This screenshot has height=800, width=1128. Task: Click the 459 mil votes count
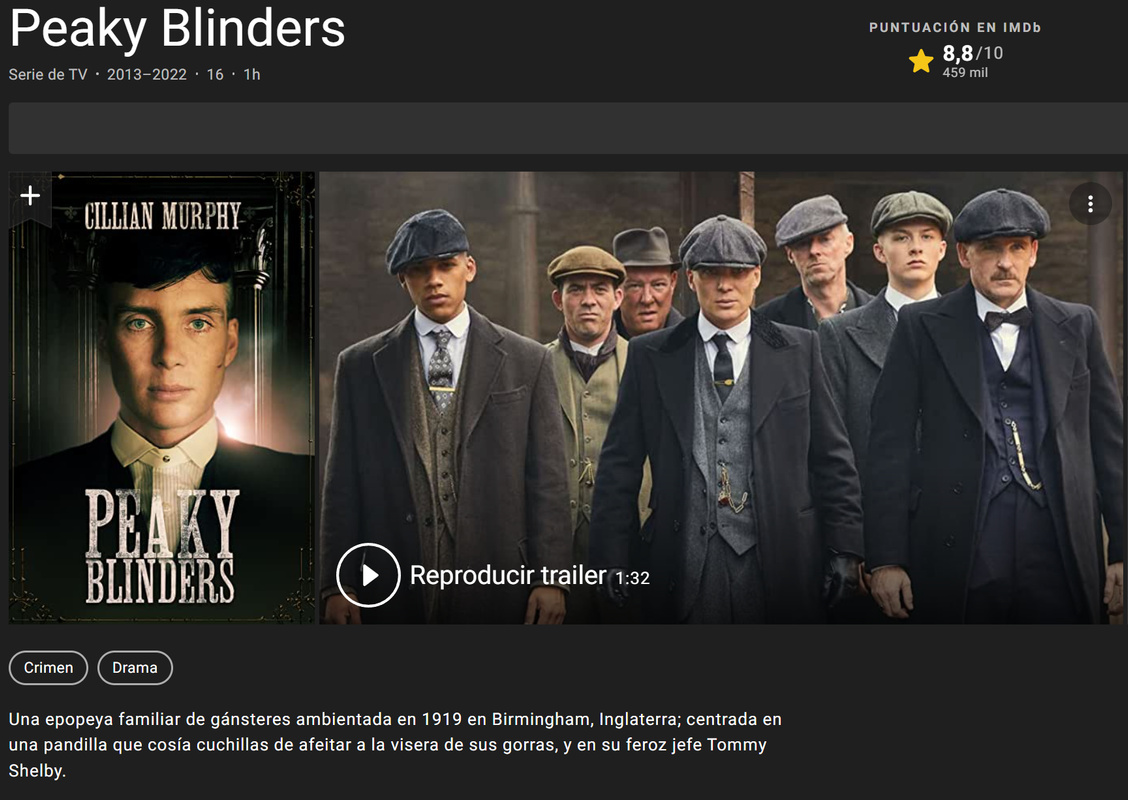tap(965, 73)
